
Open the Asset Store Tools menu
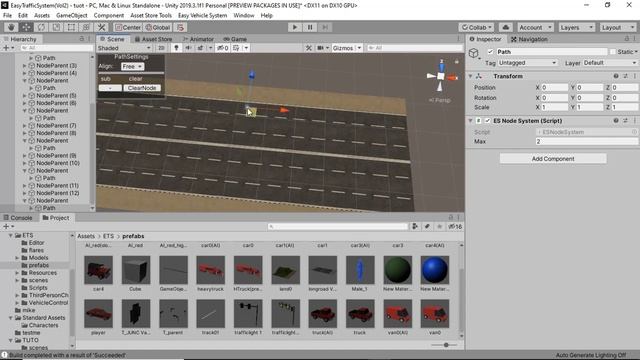click(151, 16)
